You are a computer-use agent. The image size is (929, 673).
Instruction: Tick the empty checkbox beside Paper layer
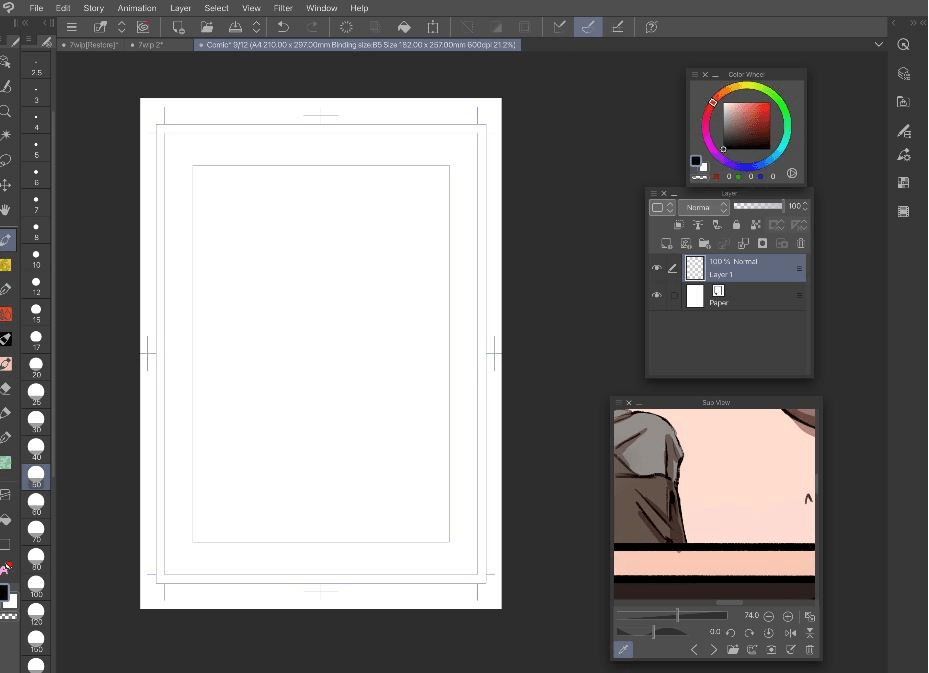pyautogui.click(x=674, y=296)
